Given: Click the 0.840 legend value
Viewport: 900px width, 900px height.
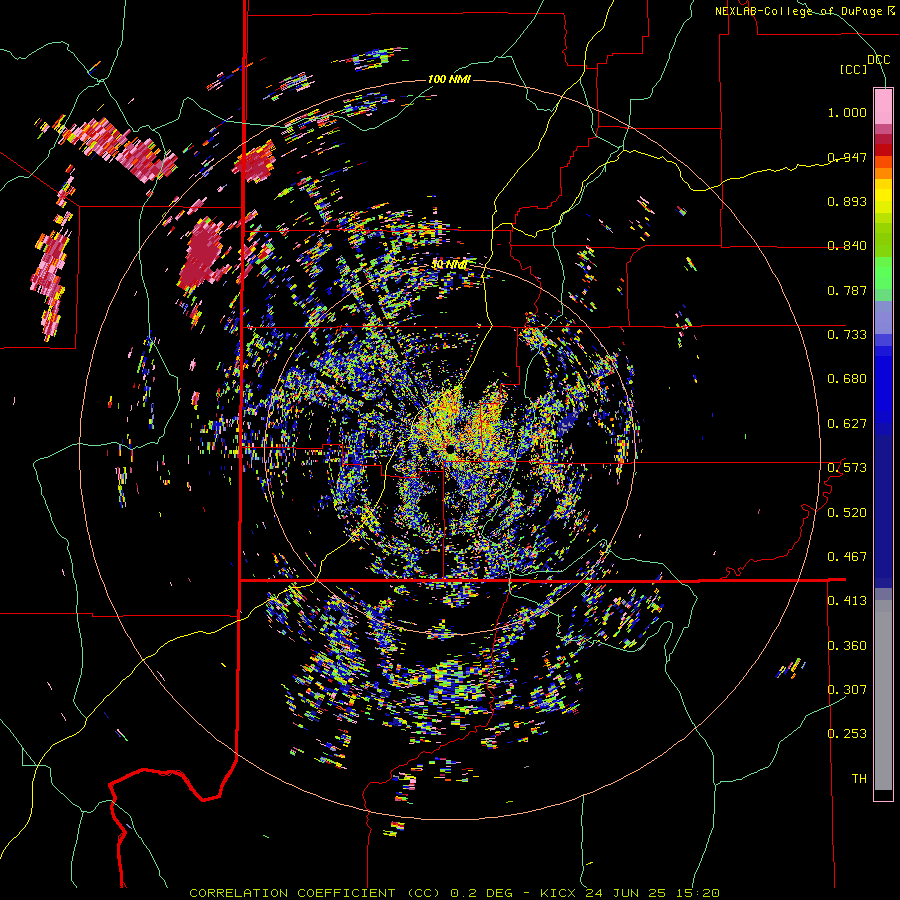Looking at the screenshot, I should 847,246.
